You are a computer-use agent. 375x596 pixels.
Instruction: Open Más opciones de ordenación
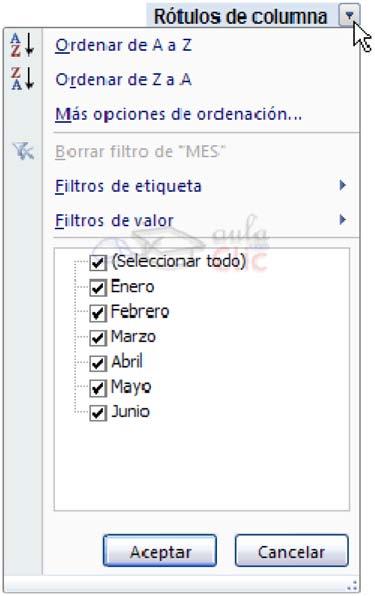[x=179, y=114]
